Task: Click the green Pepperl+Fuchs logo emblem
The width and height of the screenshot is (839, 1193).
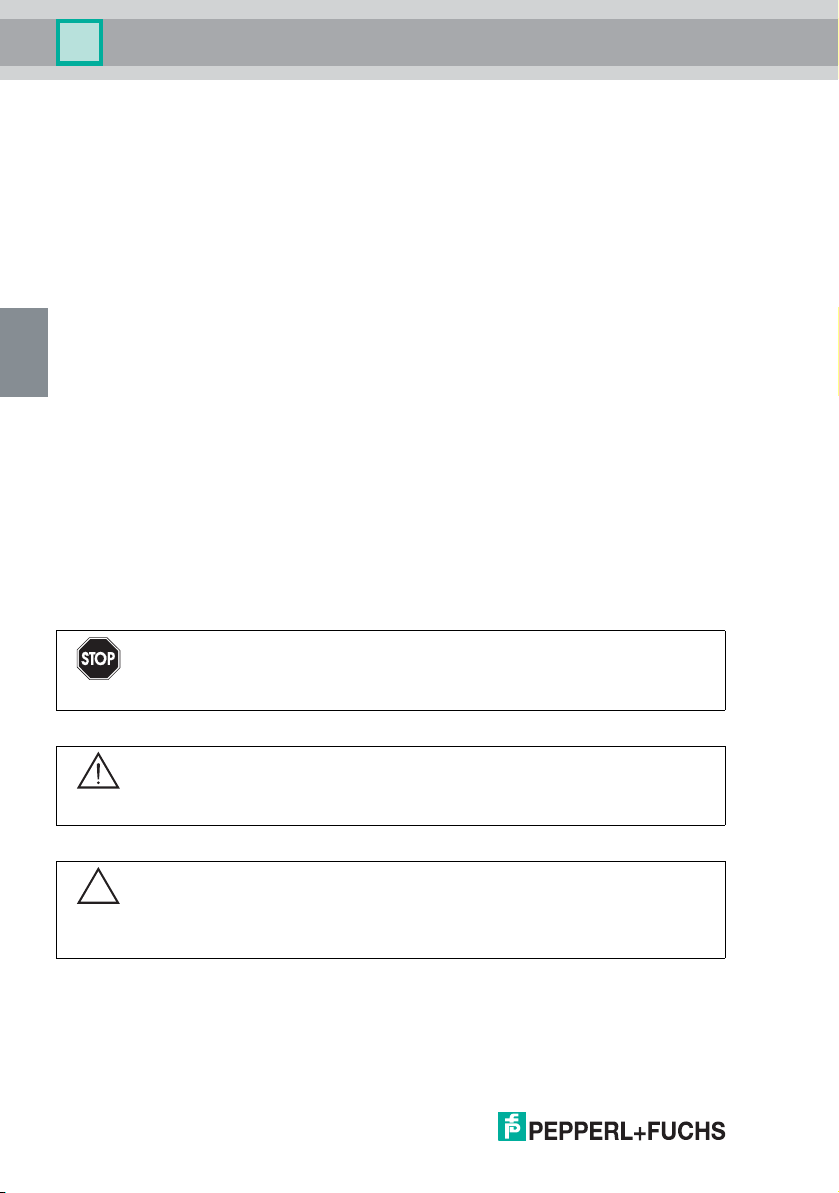Action: pyautogui.click(x=512, y=1126)
